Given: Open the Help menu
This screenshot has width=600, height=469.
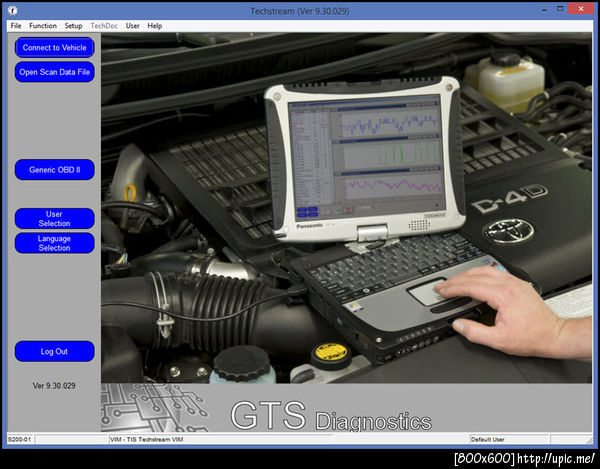Looking at the screenshot, I should point(155,26).
